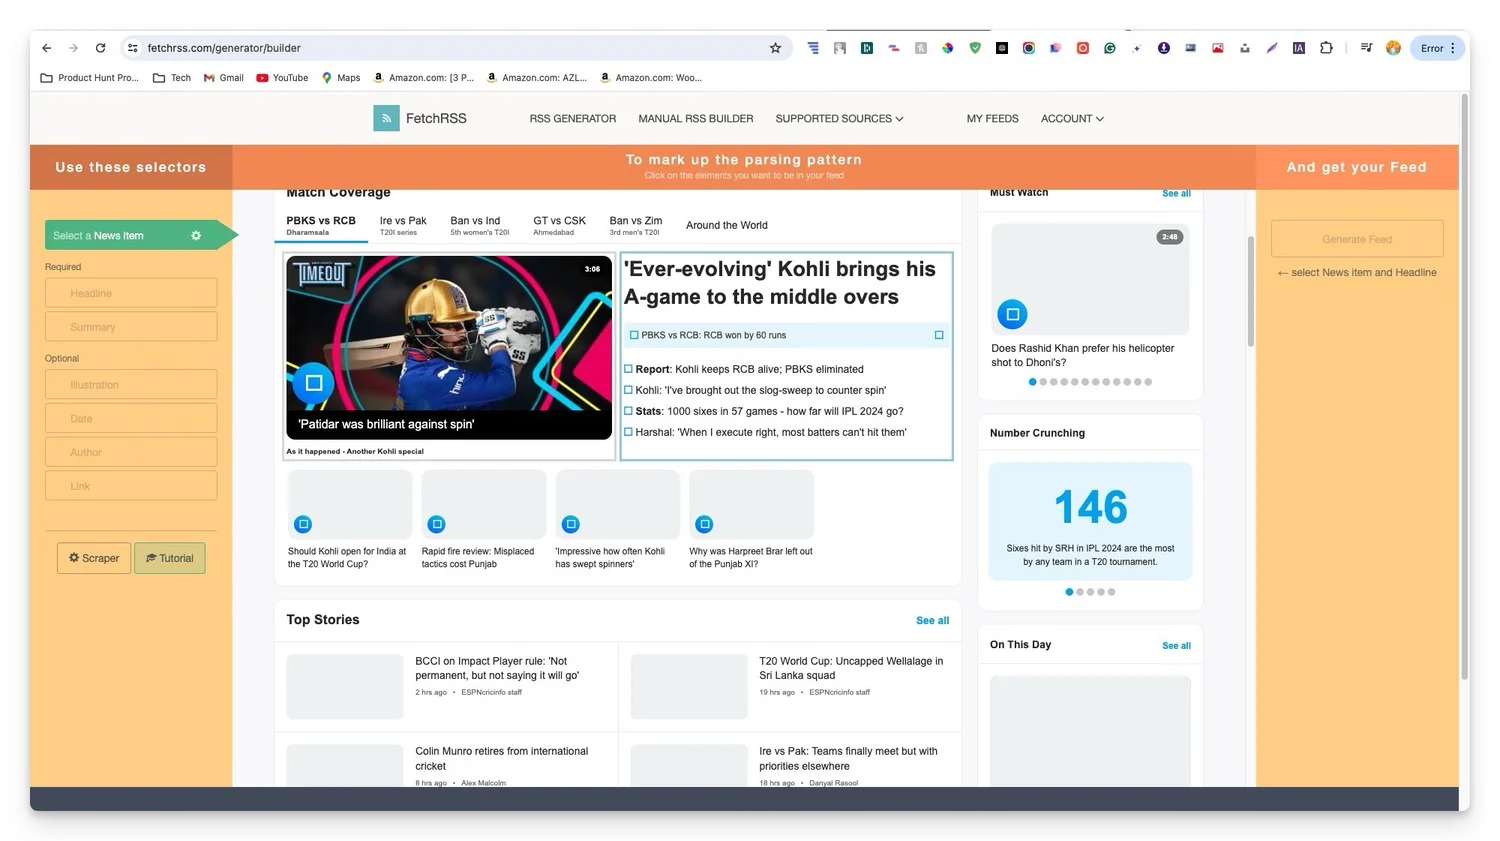View site information icon in address bar
Image resolution: width=1500 pixels, height=841 pixels.
(x=132, y=48)
